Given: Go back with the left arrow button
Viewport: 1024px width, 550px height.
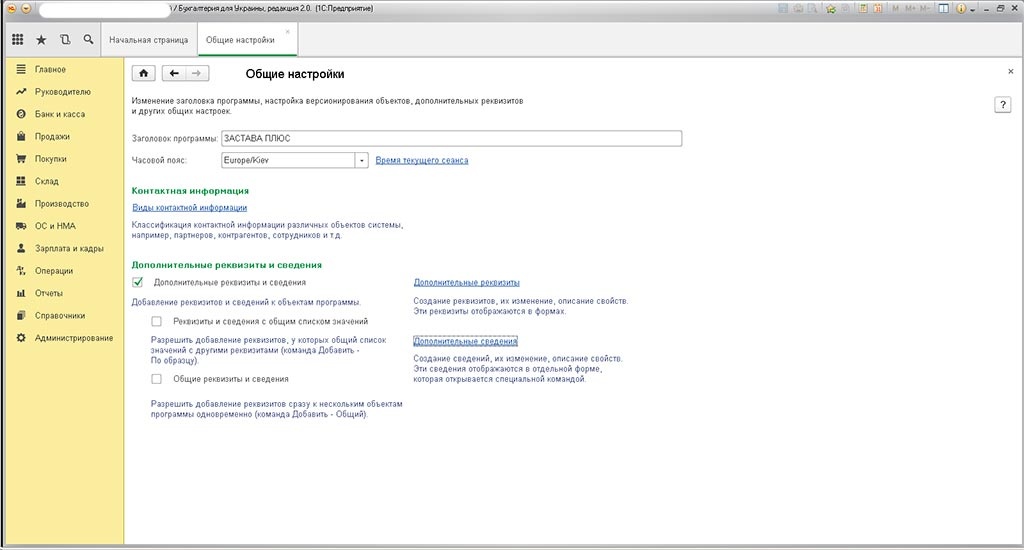Looking at the screenshot, I should (x=174, y=73).
